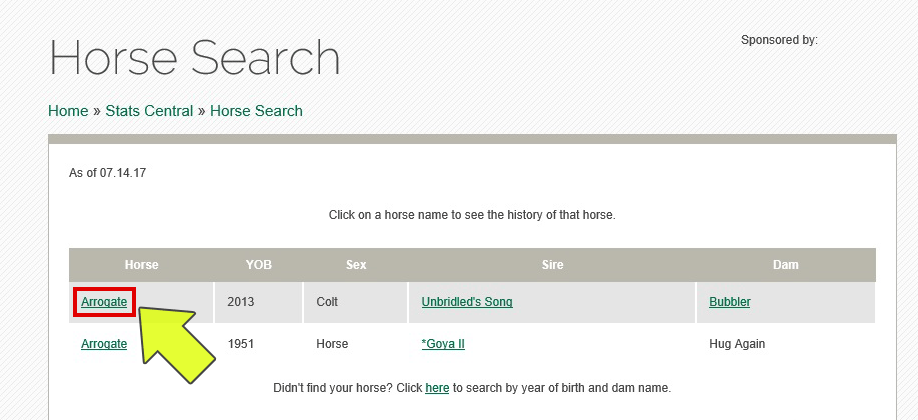Click the Sex column header
918x420 pixels.
click(356, 265)
